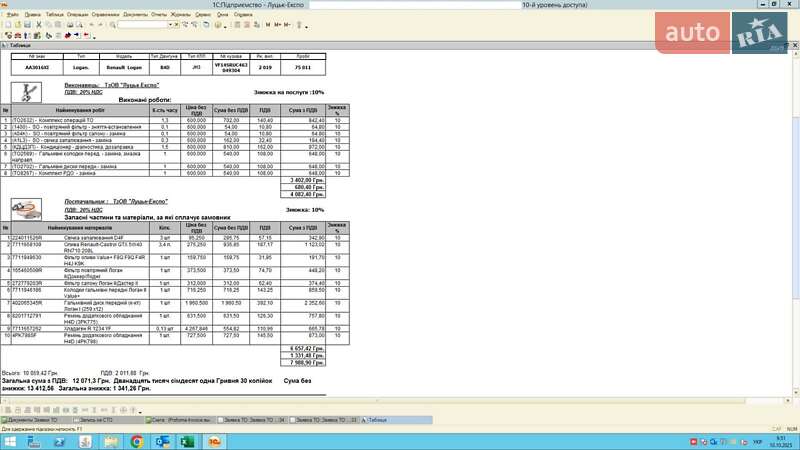Click the Cut scissors icon
The height and width of the screenshot is (450, 800).
pyautogui.click(x=38, y=25)
